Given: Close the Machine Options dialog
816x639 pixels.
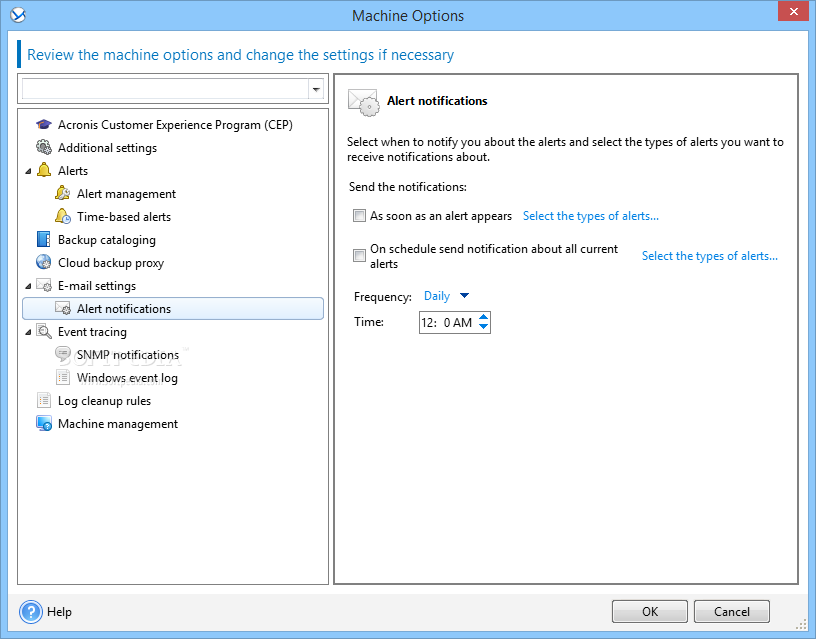Looking at the screenshot, I should (793, 11).
